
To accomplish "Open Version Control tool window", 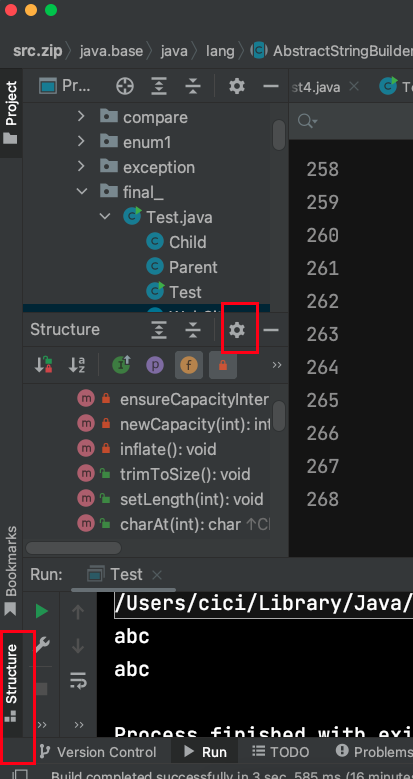I will pos(97,752).
